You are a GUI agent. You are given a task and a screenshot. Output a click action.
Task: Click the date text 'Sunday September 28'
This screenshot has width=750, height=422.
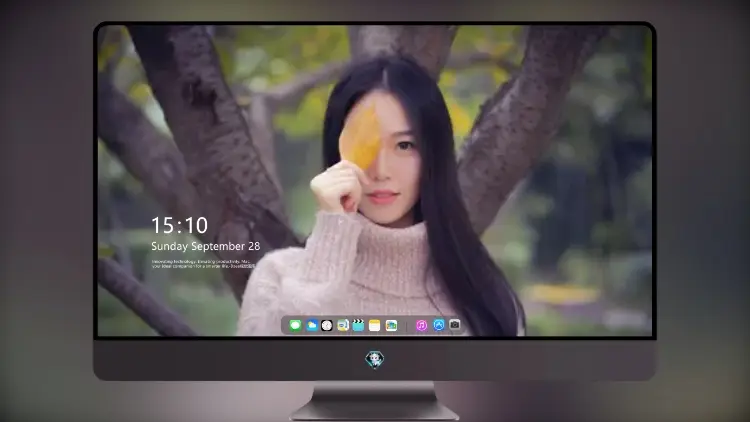(x=206, y=246)
